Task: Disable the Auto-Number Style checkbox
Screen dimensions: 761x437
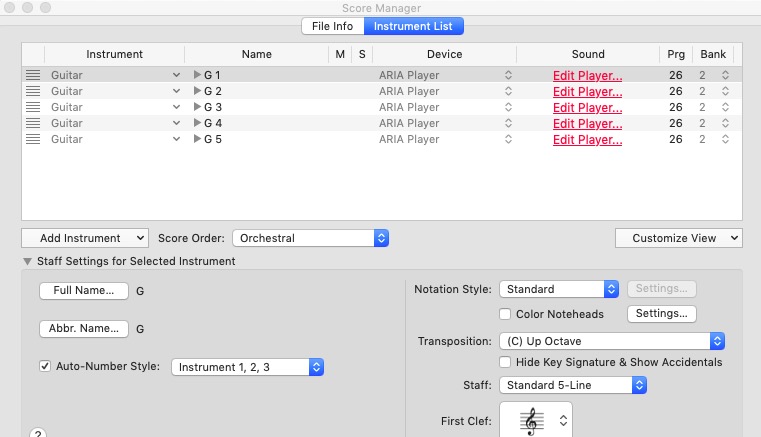Action: pos(45,366)
